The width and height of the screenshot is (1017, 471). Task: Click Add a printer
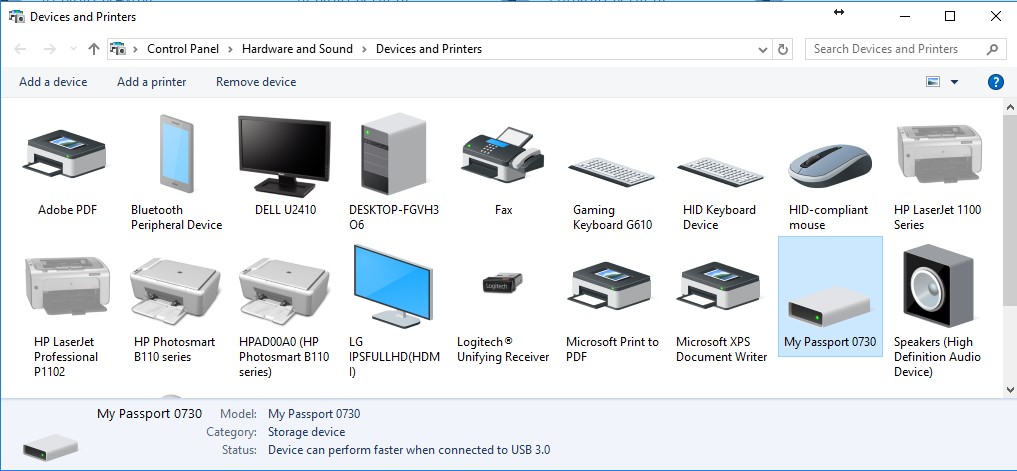pos(152,82)
